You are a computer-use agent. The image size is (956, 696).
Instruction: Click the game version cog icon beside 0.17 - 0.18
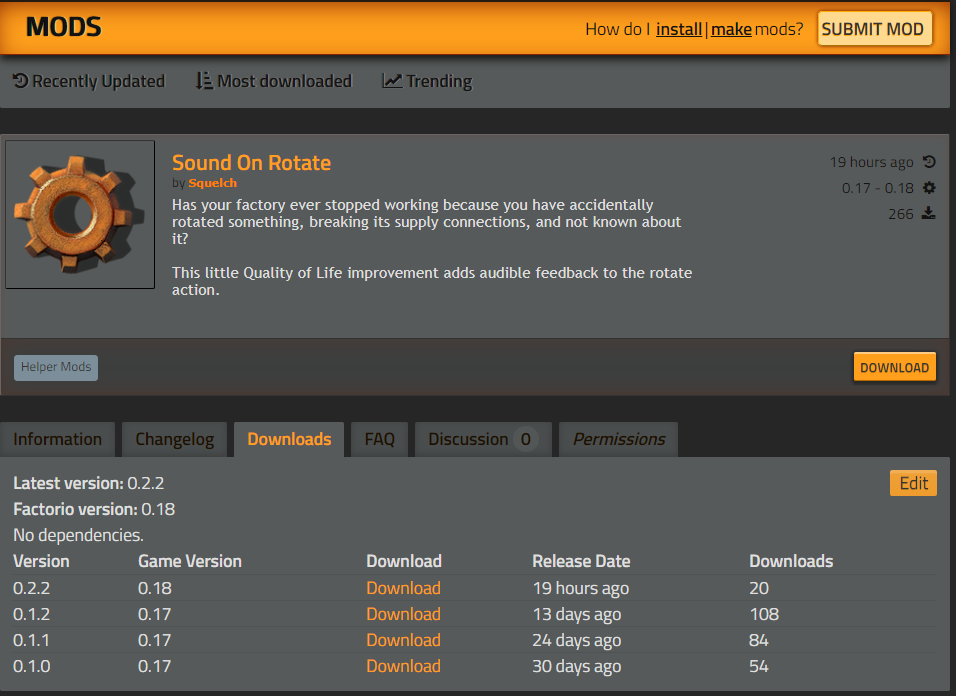[x=929, y=188]
